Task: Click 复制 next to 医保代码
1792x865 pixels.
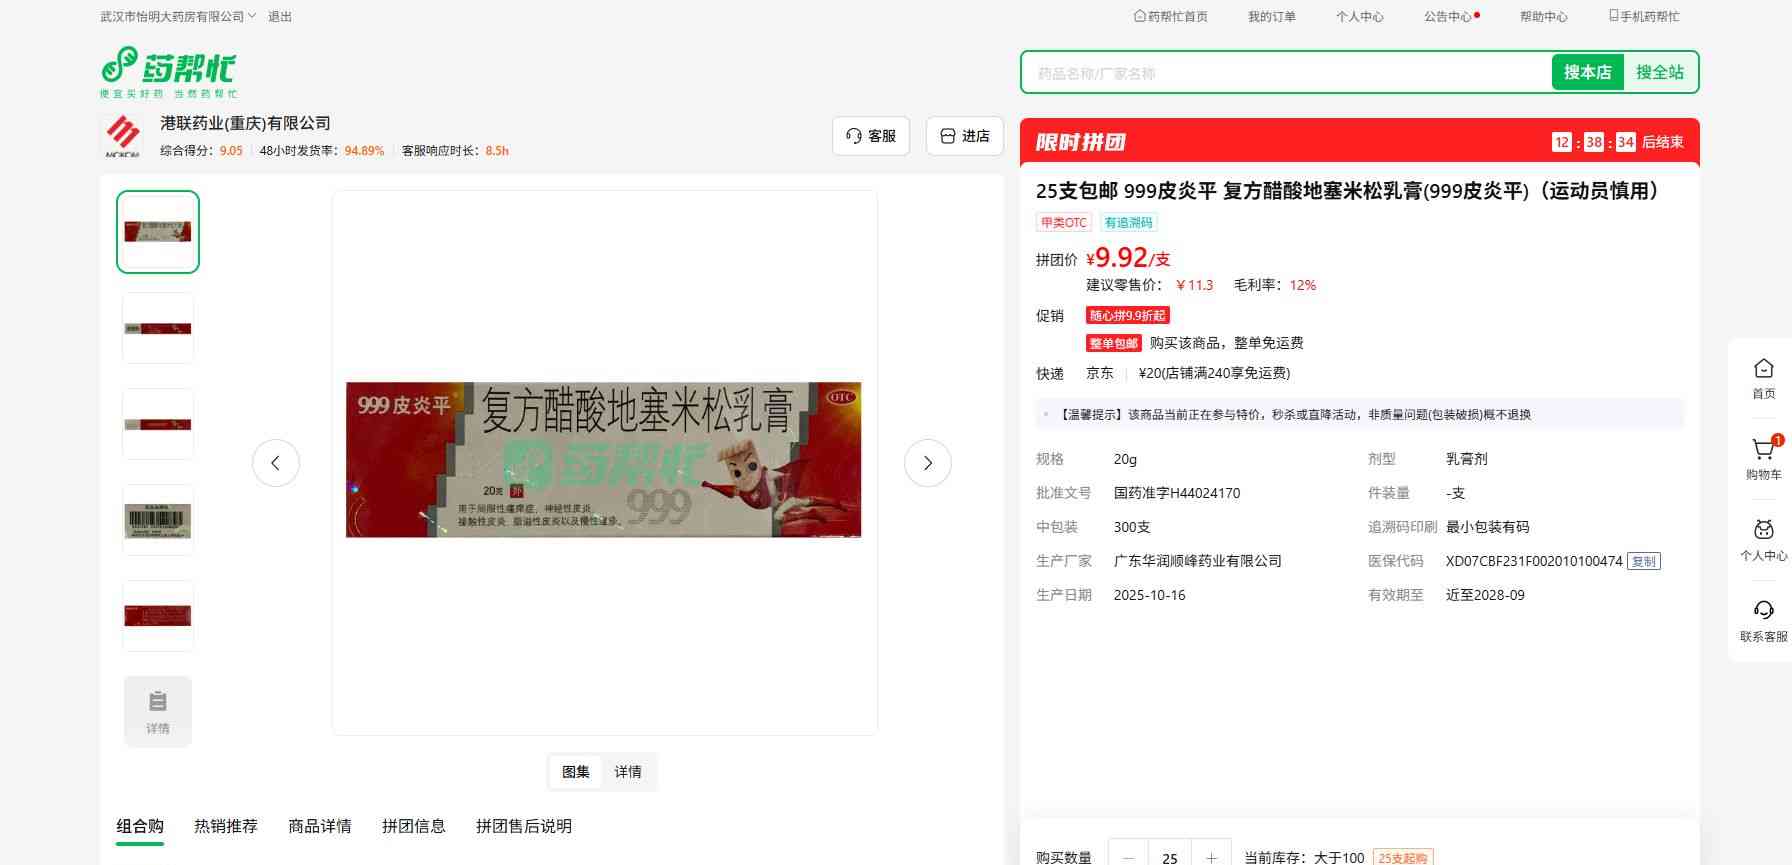Action: click(x=1643, y=562)
